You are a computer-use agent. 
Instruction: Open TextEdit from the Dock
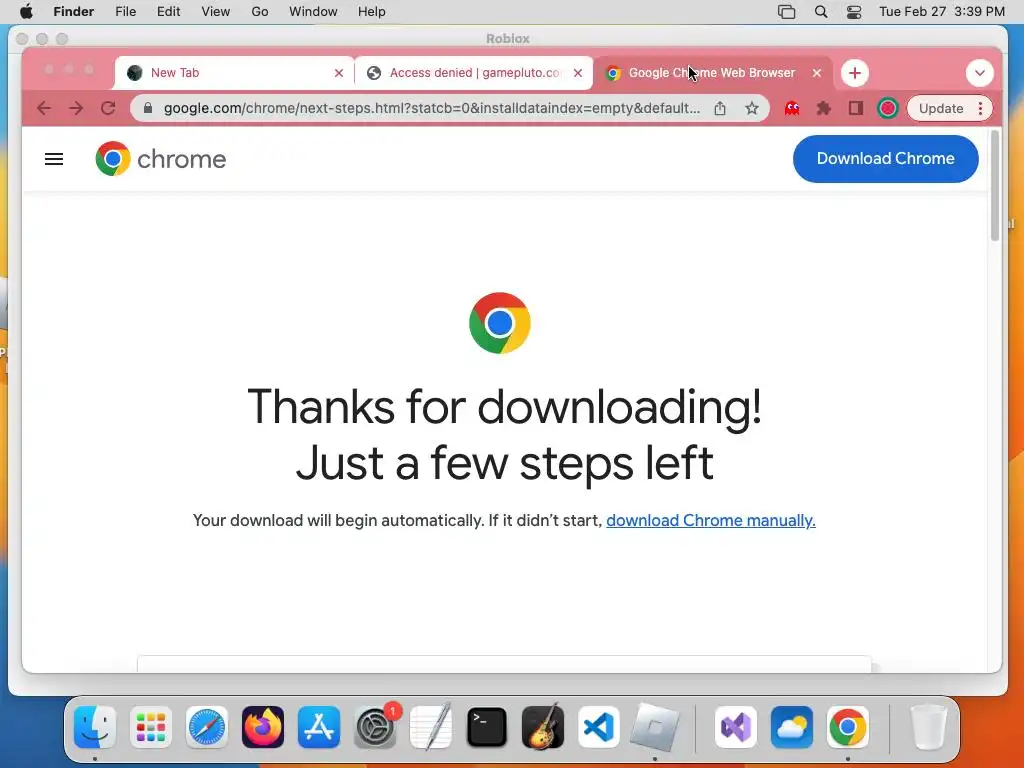430,727
